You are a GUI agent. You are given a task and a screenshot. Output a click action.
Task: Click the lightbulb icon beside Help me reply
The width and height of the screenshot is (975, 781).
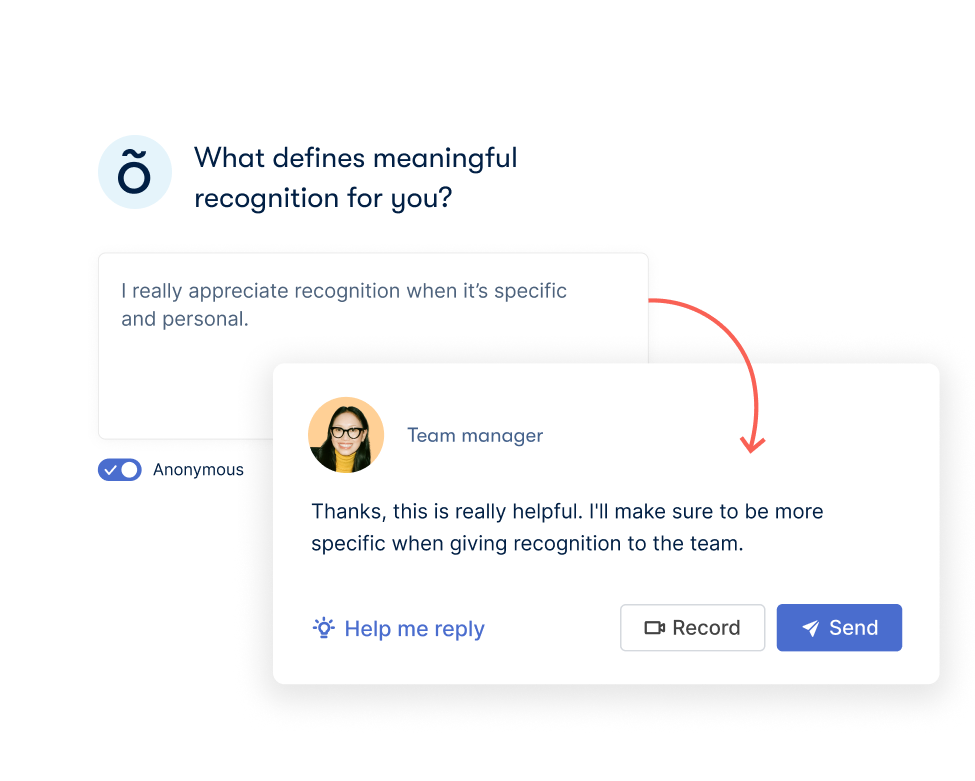tap(323, 628)
